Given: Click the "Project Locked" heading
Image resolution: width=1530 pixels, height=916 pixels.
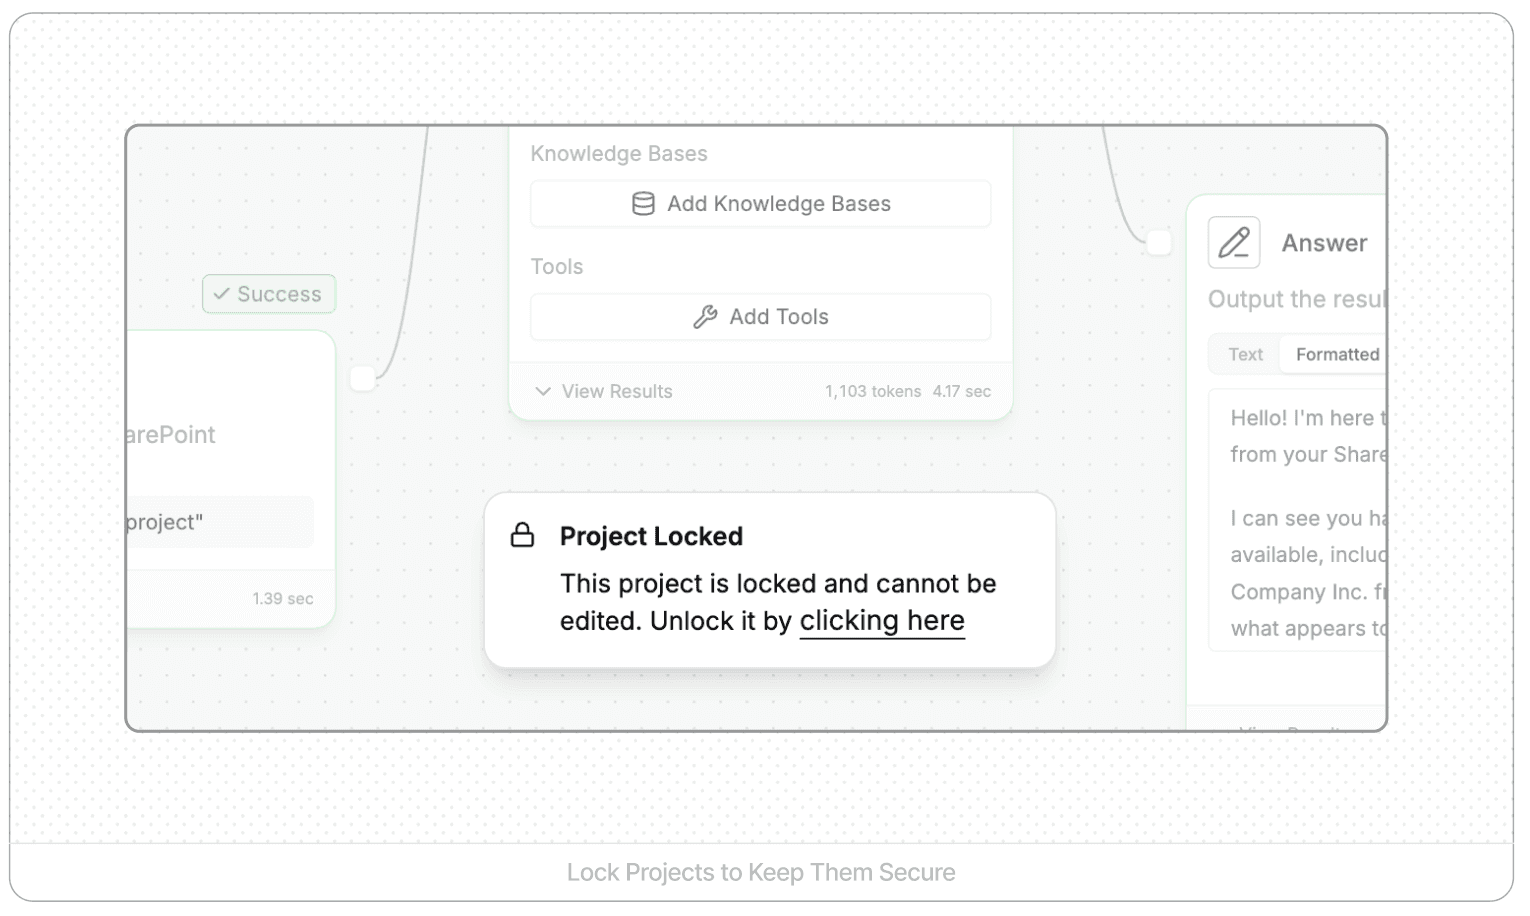Looking at the screenshot, I should pyautogui.click(x=651, y=536).
